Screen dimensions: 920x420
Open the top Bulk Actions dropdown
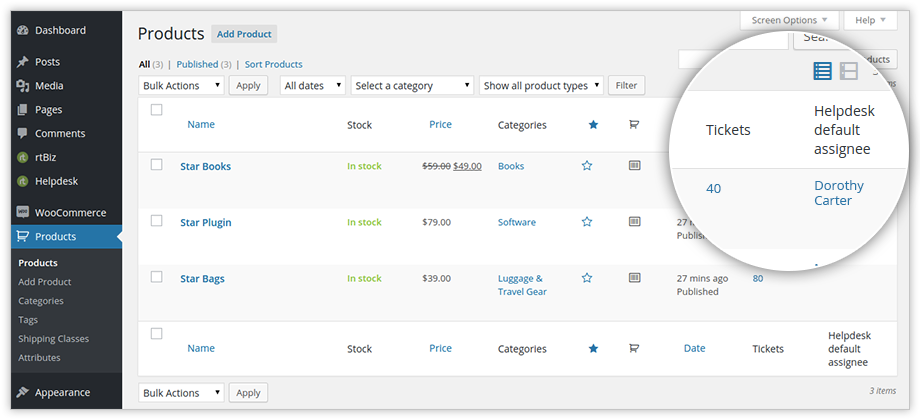(x=181, y=86)
